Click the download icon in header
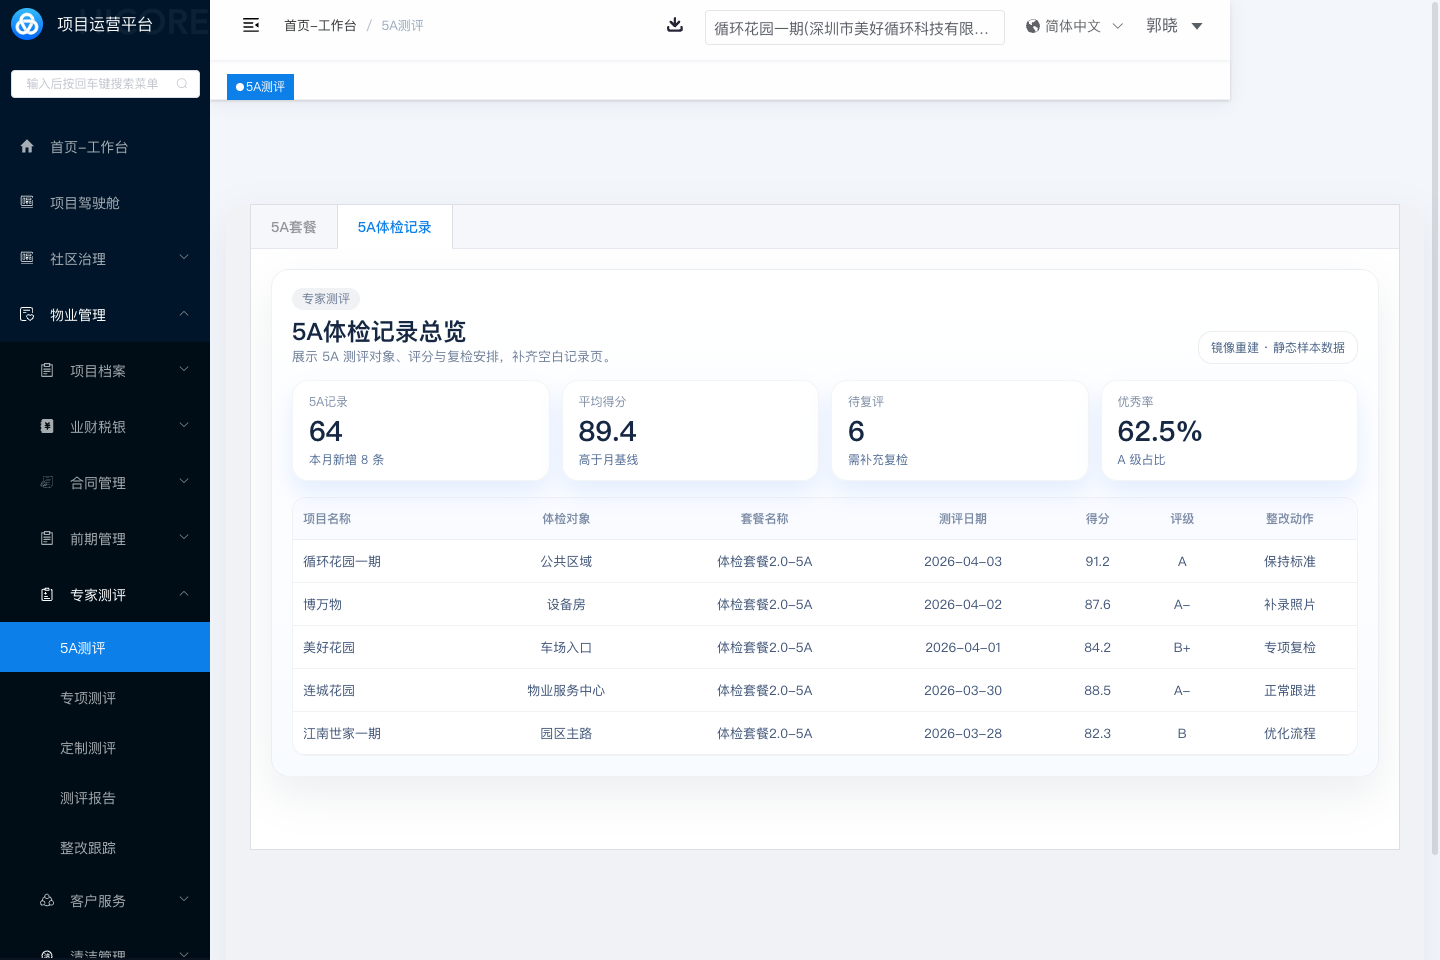The height and width of the screenshot is (960, 1440). (675, 25)
